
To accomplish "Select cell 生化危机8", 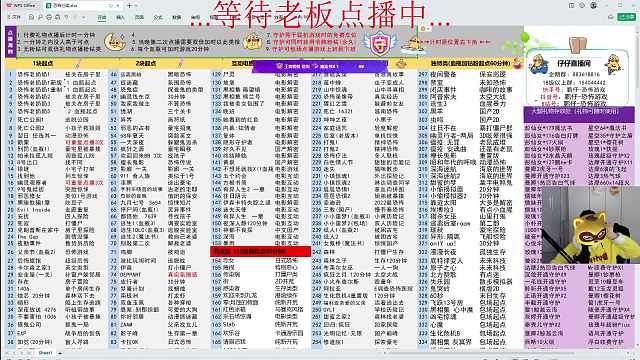I will pyautogui.click(x=444, y=333).
